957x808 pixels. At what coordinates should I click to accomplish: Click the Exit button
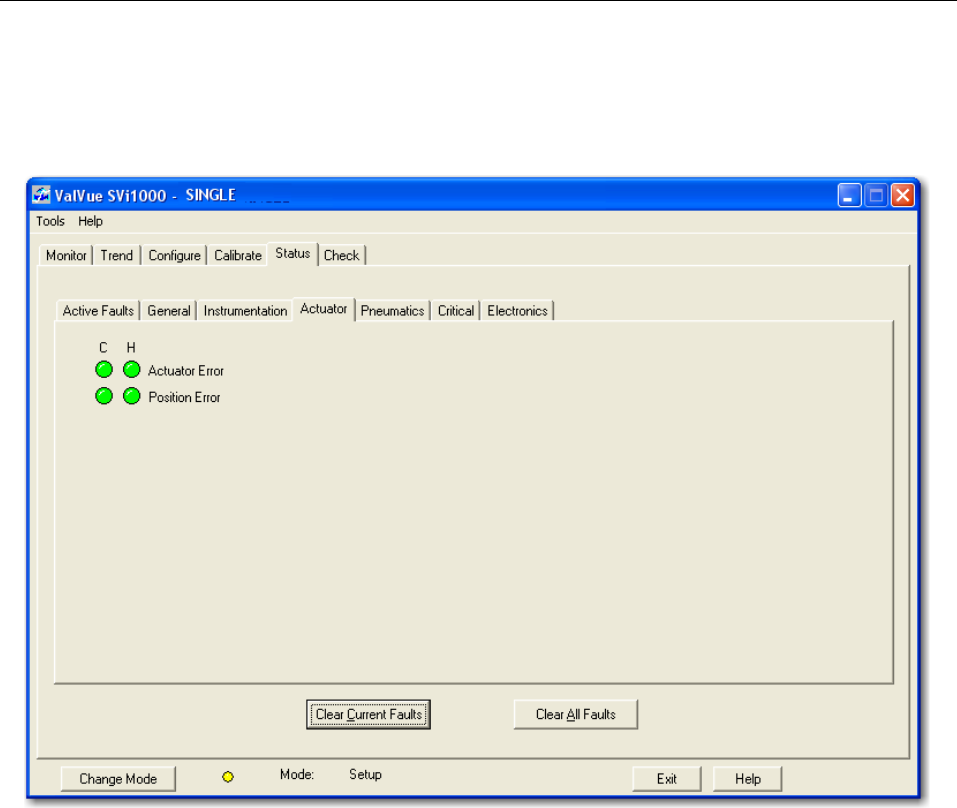pyautogui.click(x=667, y=779)
